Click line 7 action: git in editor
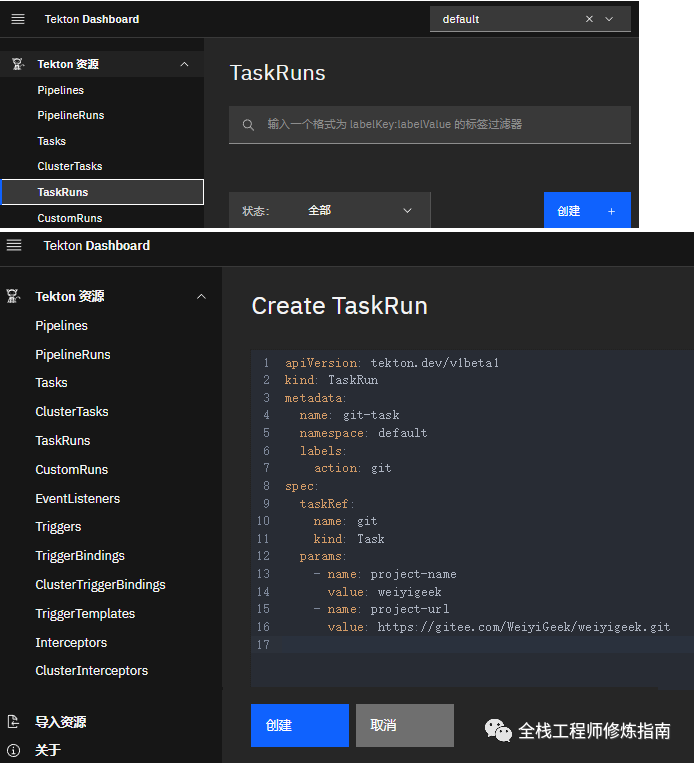Image resolution: width=694 pixels, height=763 pixels. pos(352,468)
